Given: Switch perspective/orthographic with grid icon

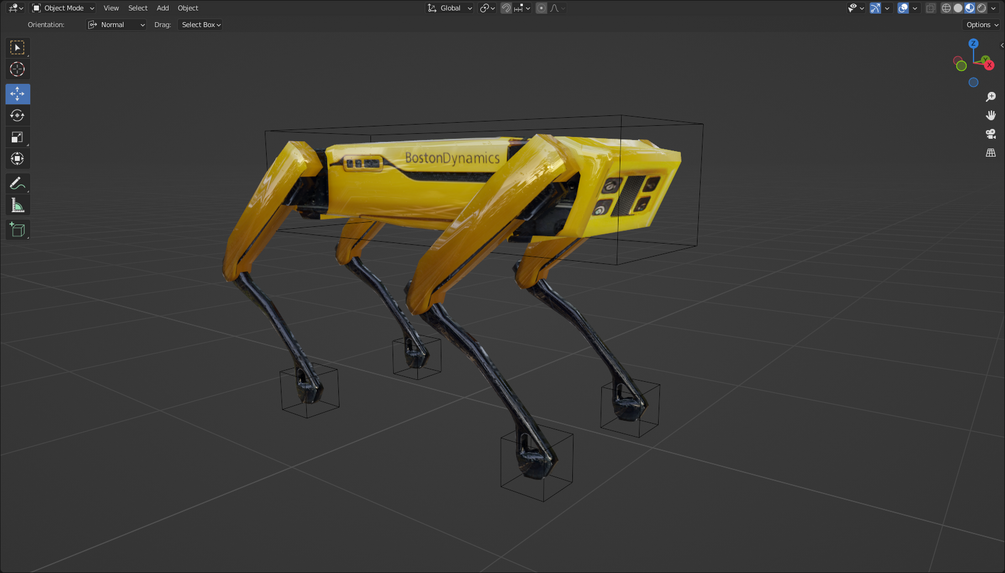Looking at the screenshot, I should tap(991, 153).
